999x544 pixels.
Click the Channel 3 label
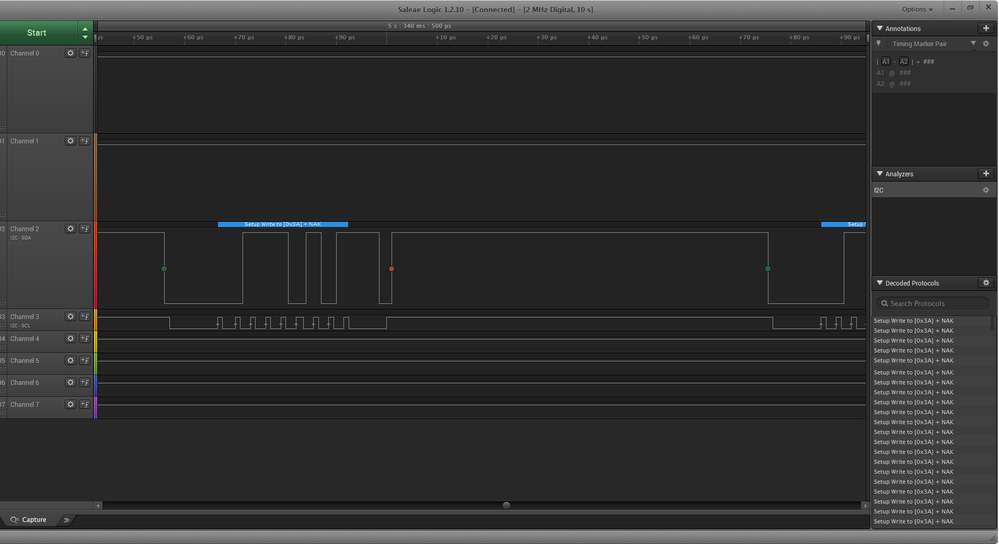coord(24,317)
